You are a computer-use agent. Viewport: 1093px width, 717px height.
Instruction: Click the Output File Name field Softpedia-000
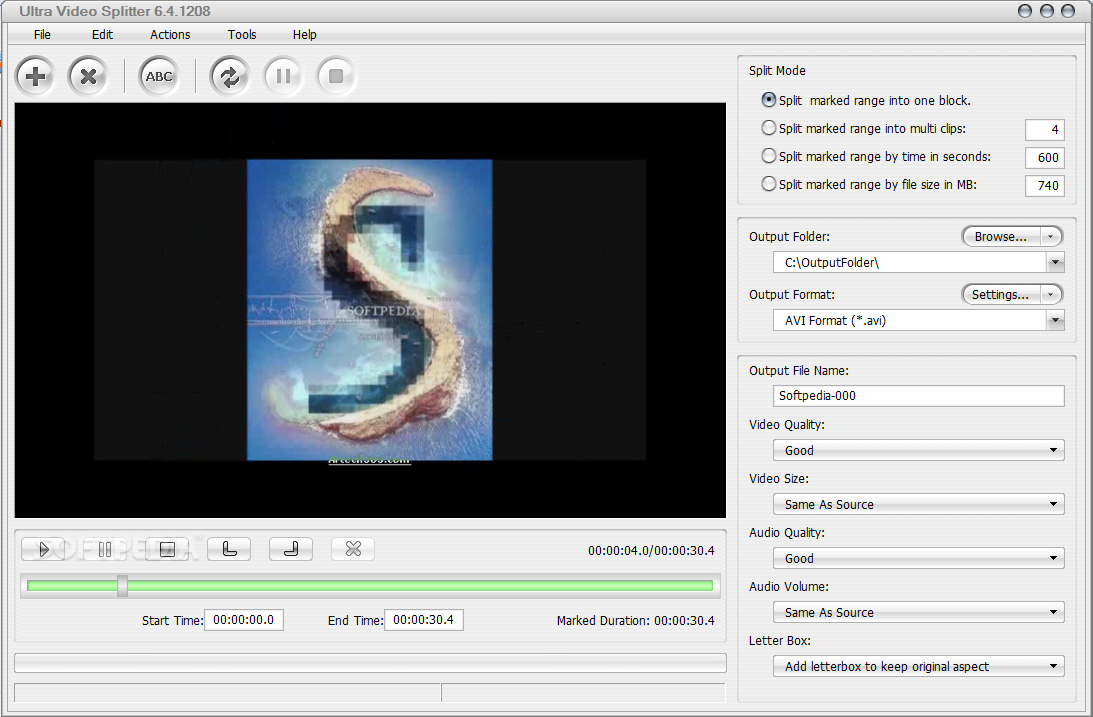tap(919, 396)
